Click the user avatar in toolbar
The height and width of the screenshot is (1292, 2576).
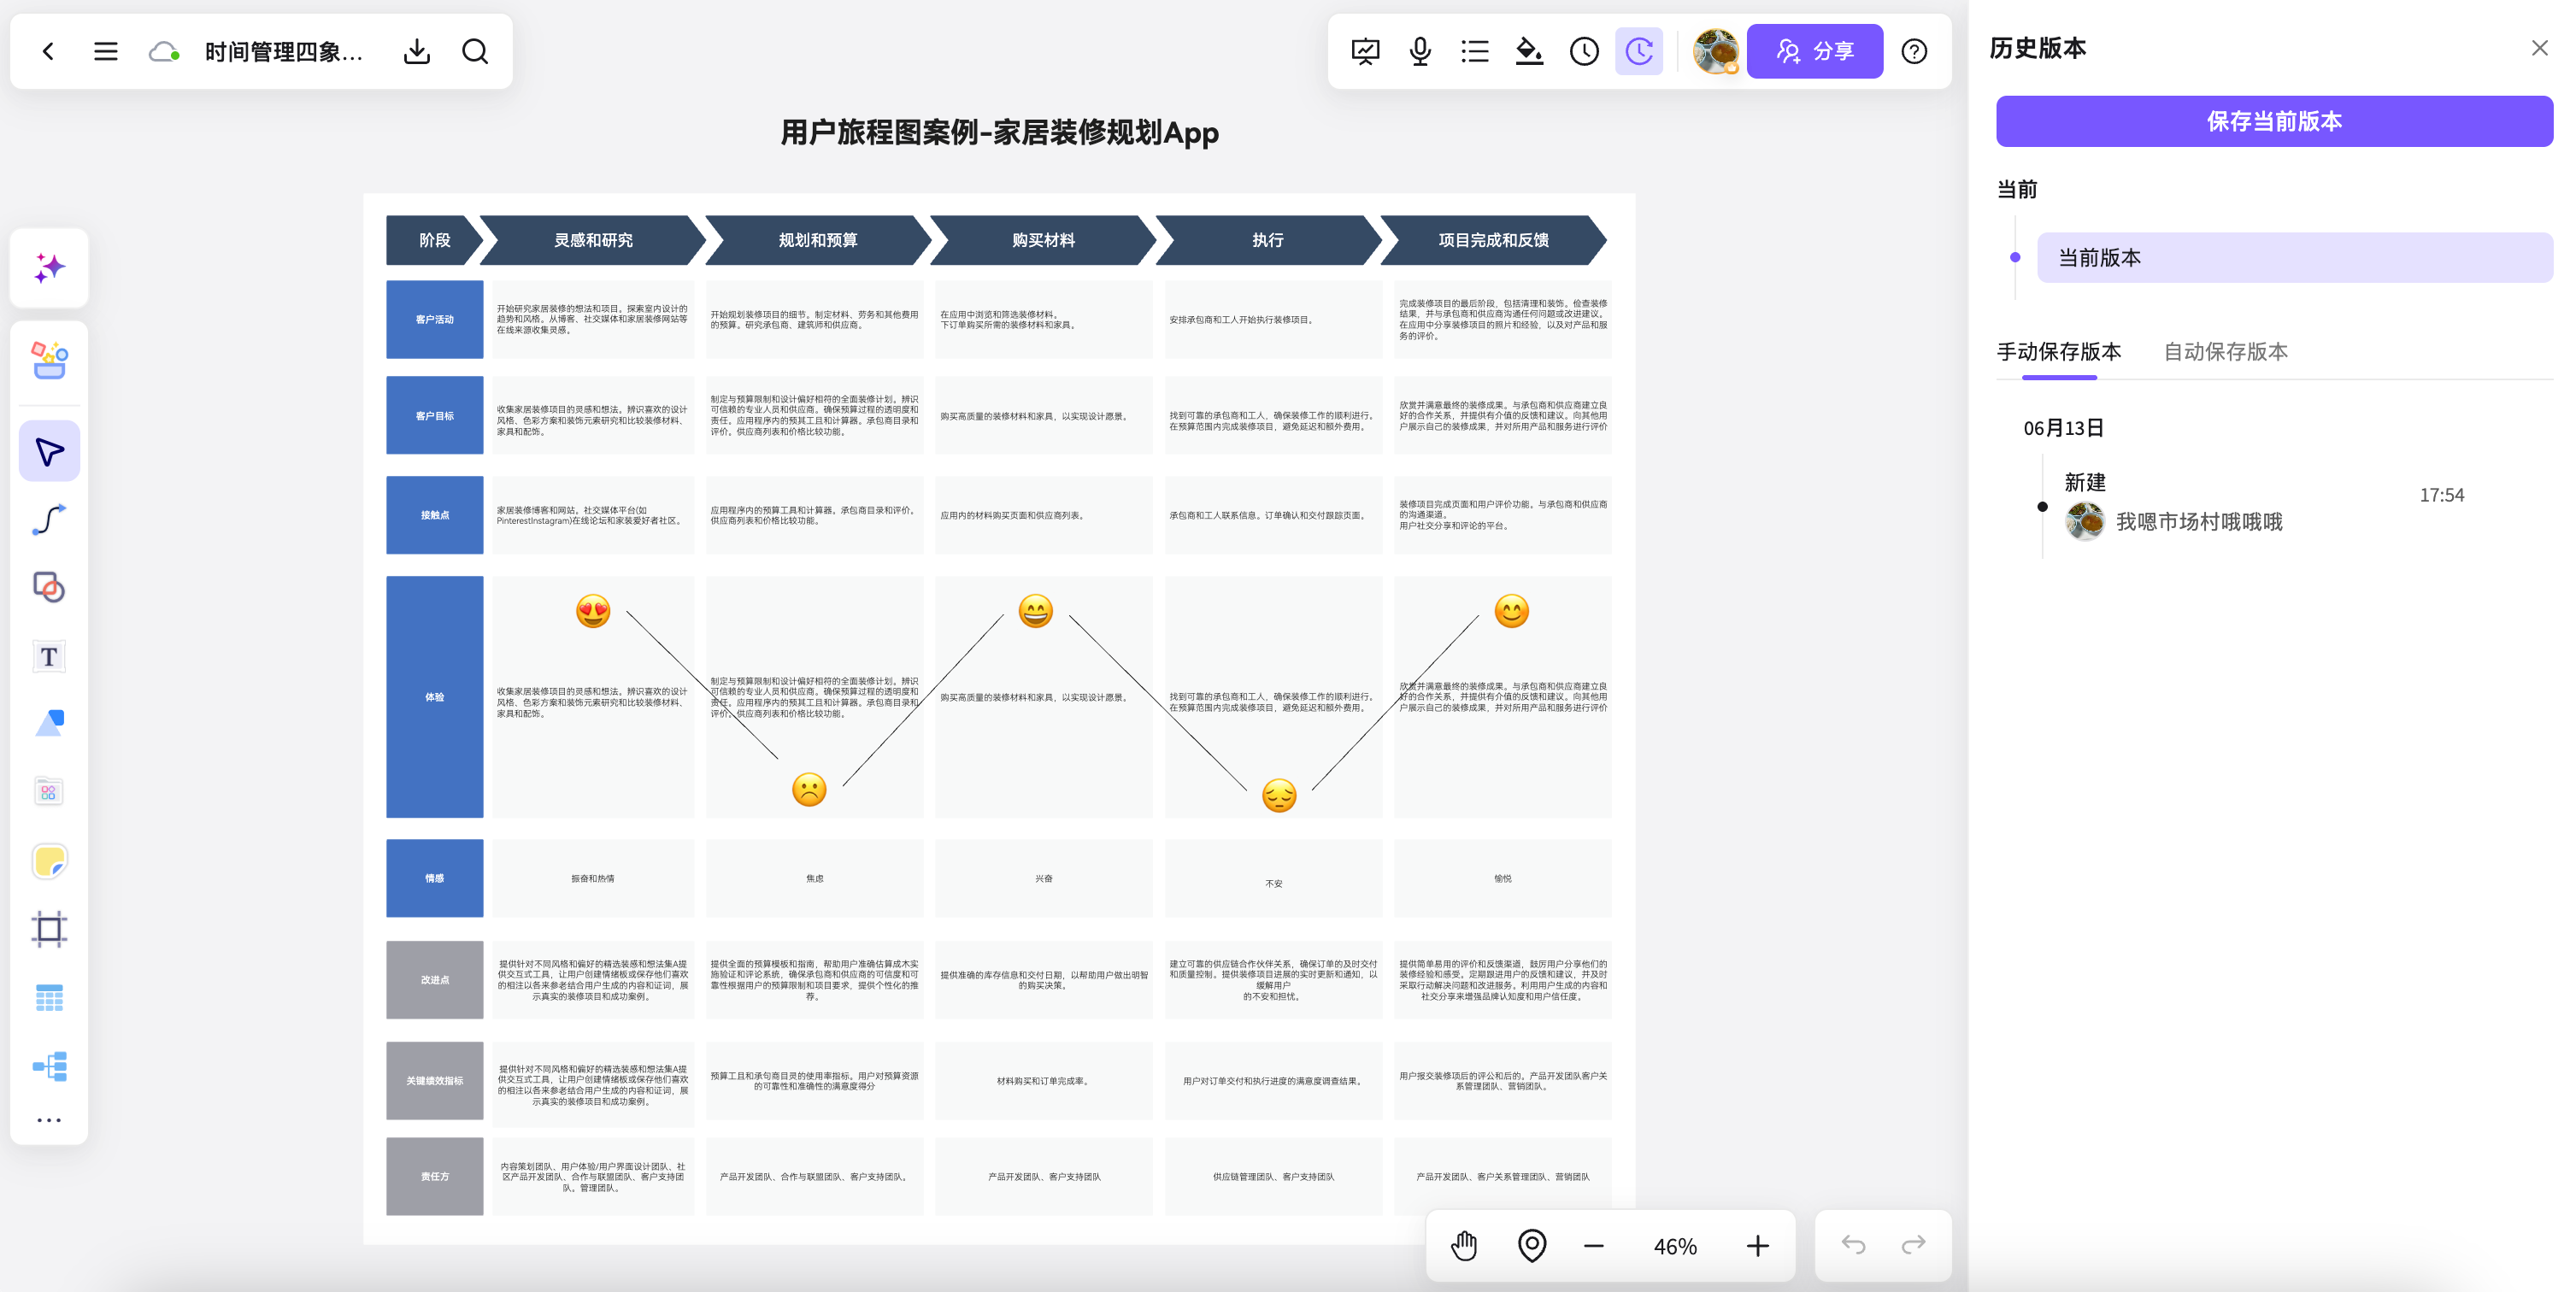tap(1716, 51)
